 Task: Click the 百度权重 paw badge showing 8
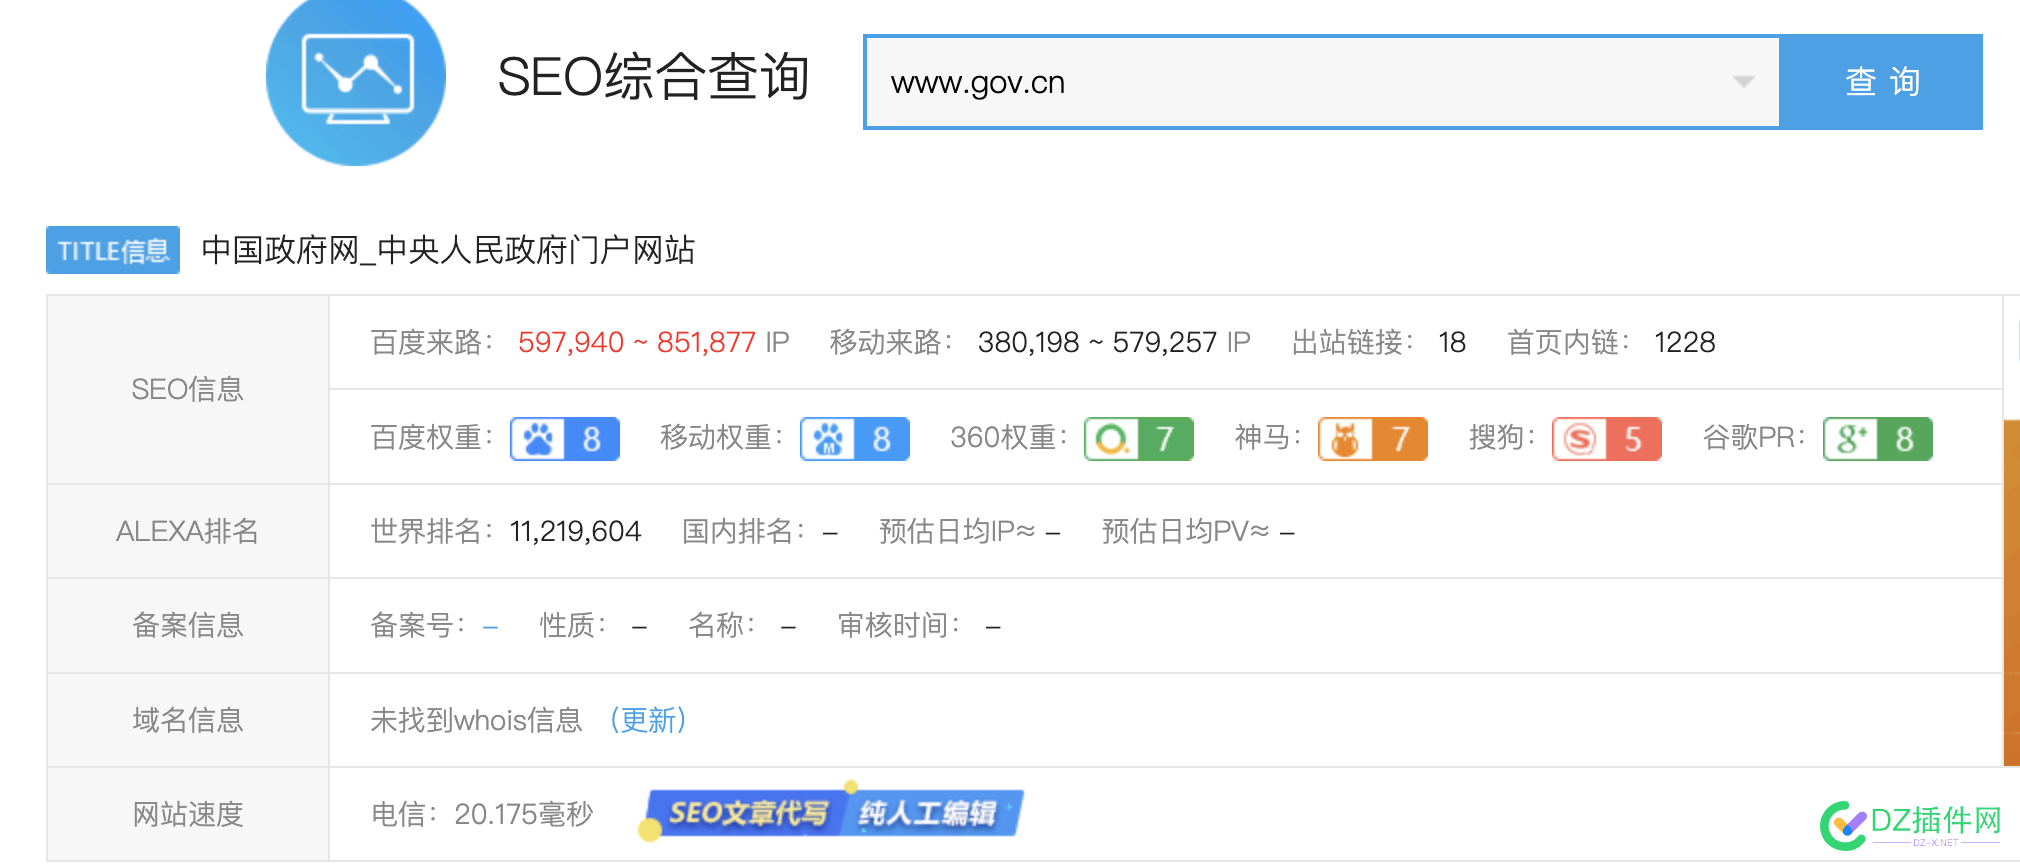click(565, 438)
